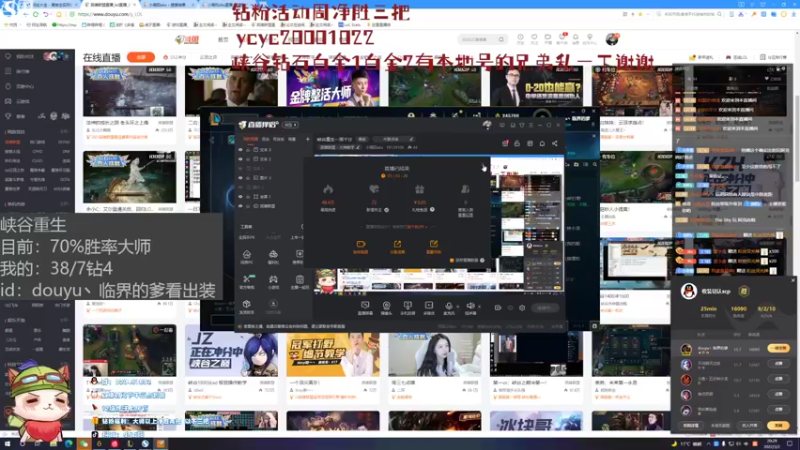This screenshot has width=800, height=450.
Task: Click the heart follow icon atop the Douyu sidebar
Action: [x=8, y=56]
